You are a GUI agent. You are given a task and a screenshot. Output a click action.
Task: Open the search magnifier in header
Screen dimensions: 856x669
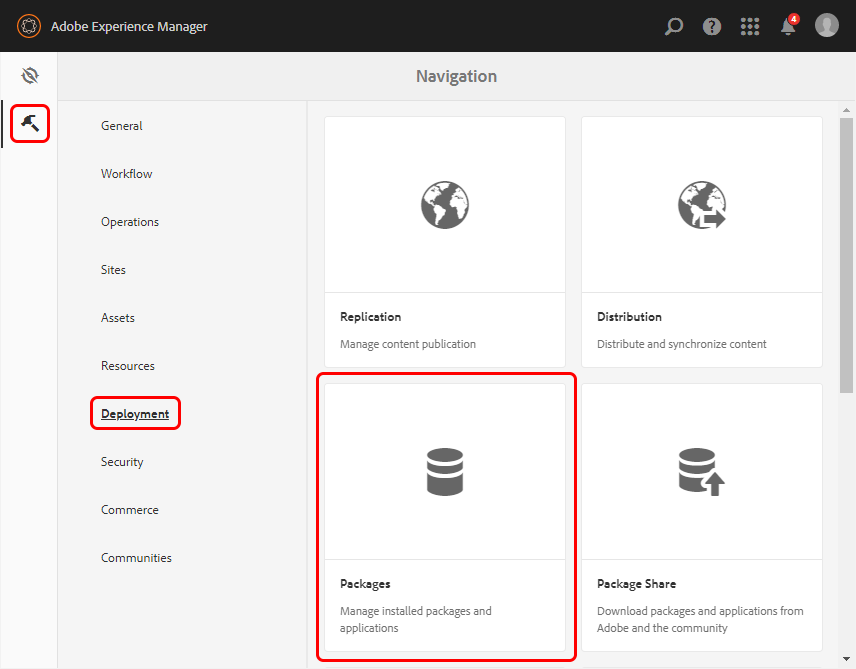pyautogui.click(x=674, y=26)
